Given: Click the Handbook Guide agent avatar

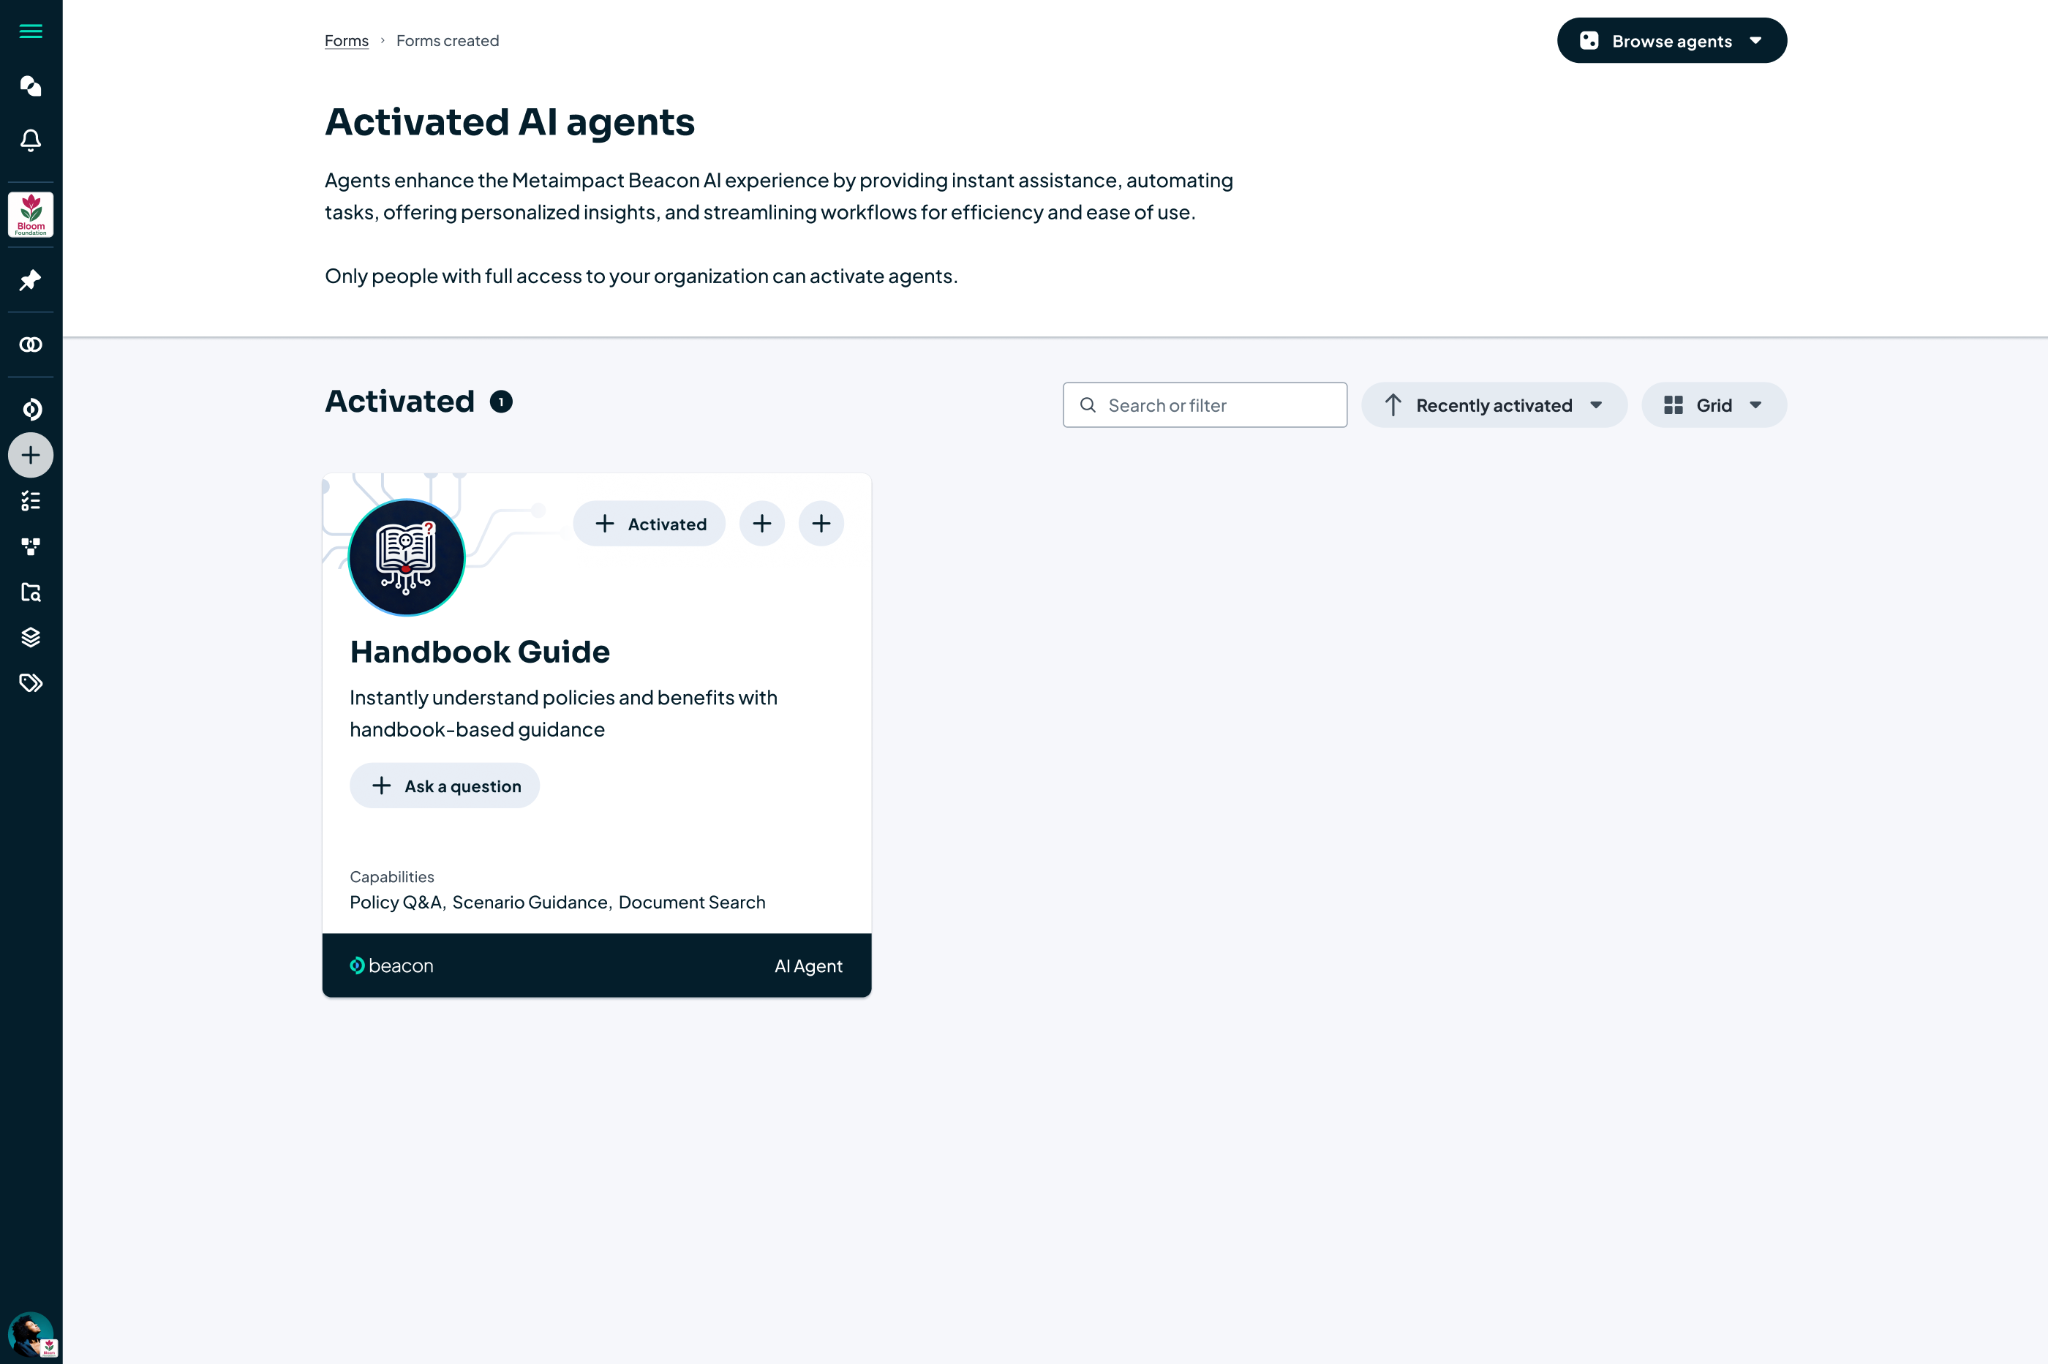Looking at the screenshot, I should coord(406,558).
